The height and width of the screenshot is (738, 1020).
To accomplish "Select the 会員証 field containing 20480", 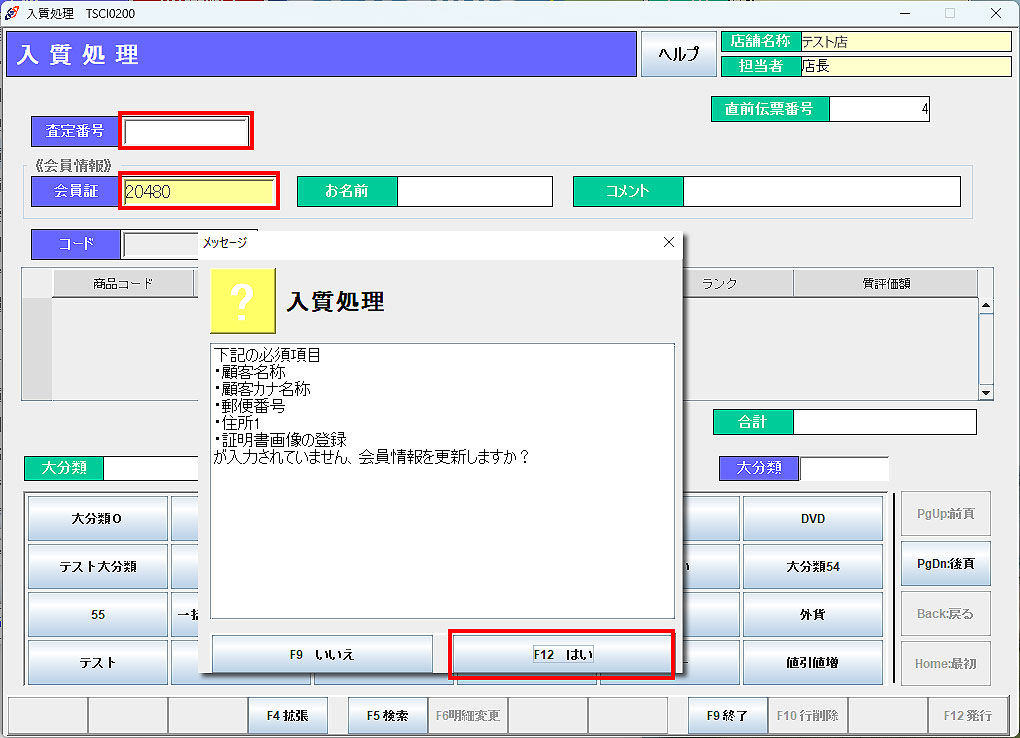I will (x=198, y=191).
